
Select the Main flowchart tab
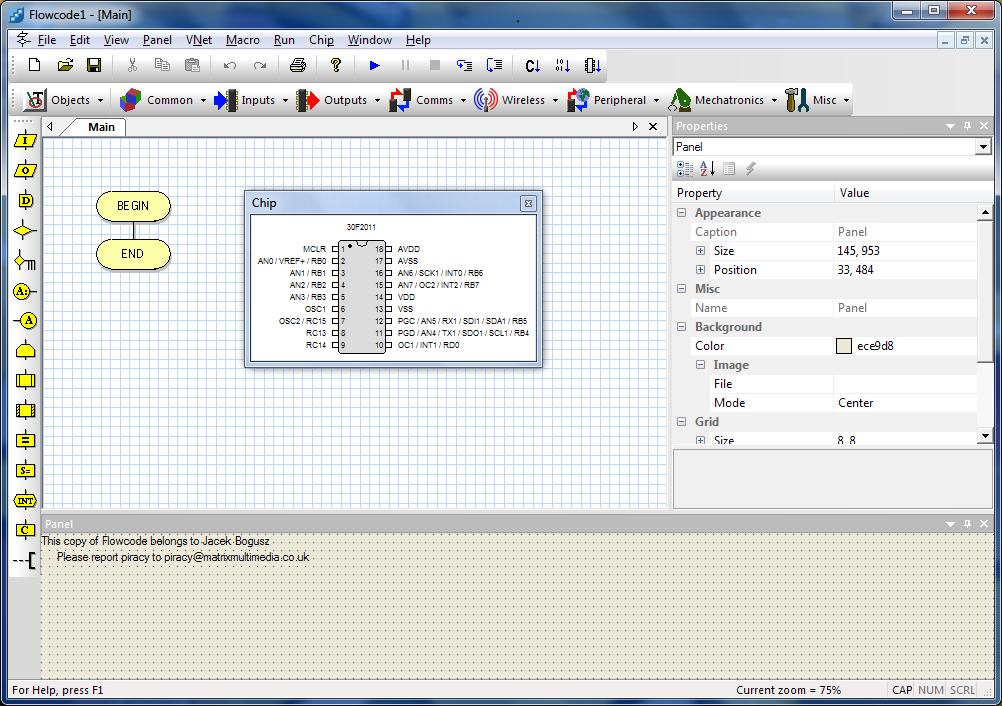click(102, 127)
